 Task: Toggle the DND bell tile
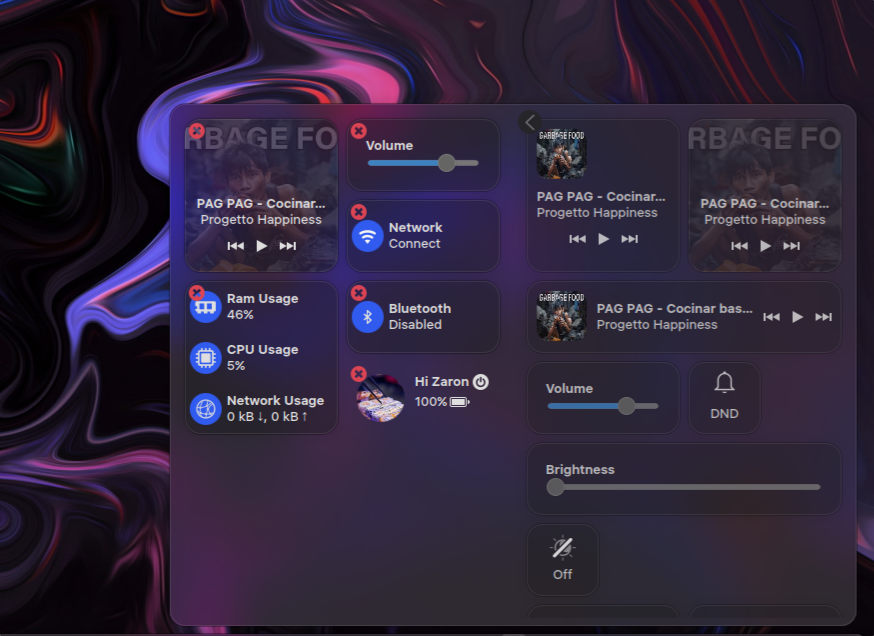pos(725,397)
